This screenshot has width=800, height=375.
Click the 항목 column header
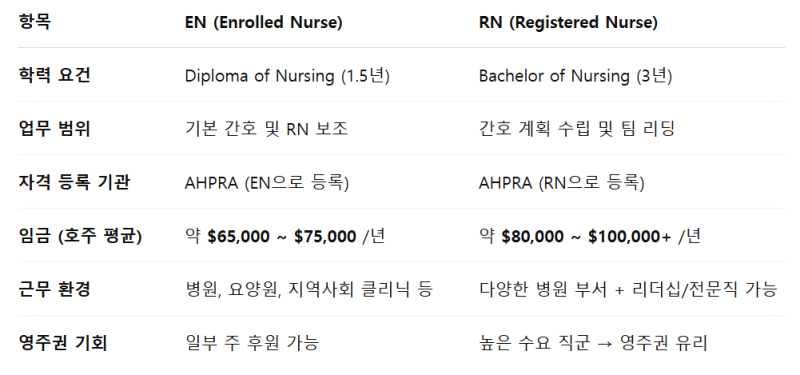point(35,22)
